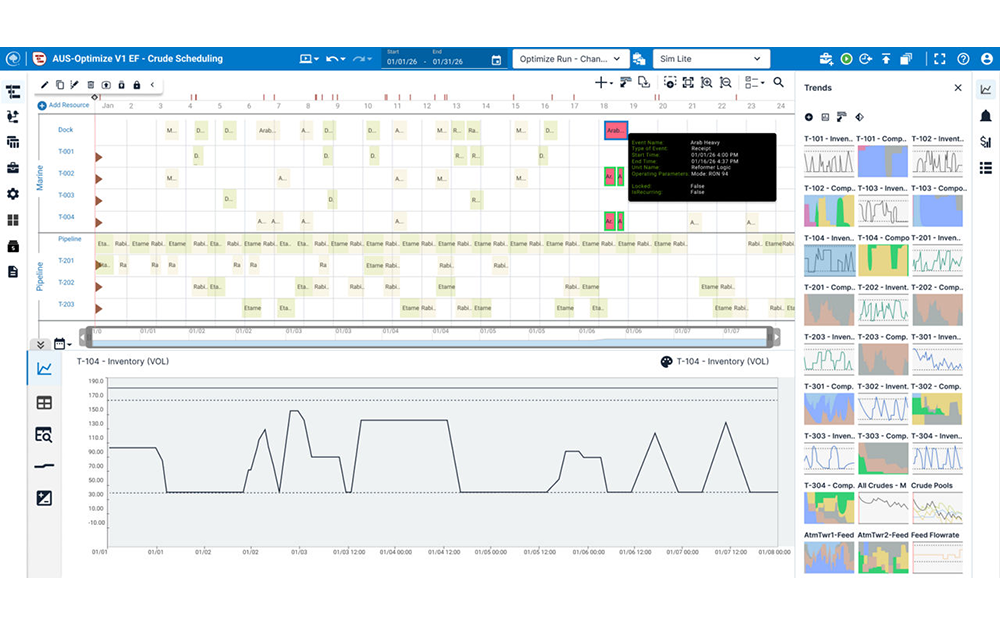Click the copy event icon
The height and width of the screenshot is (626, 1000).
coord(59,85)
